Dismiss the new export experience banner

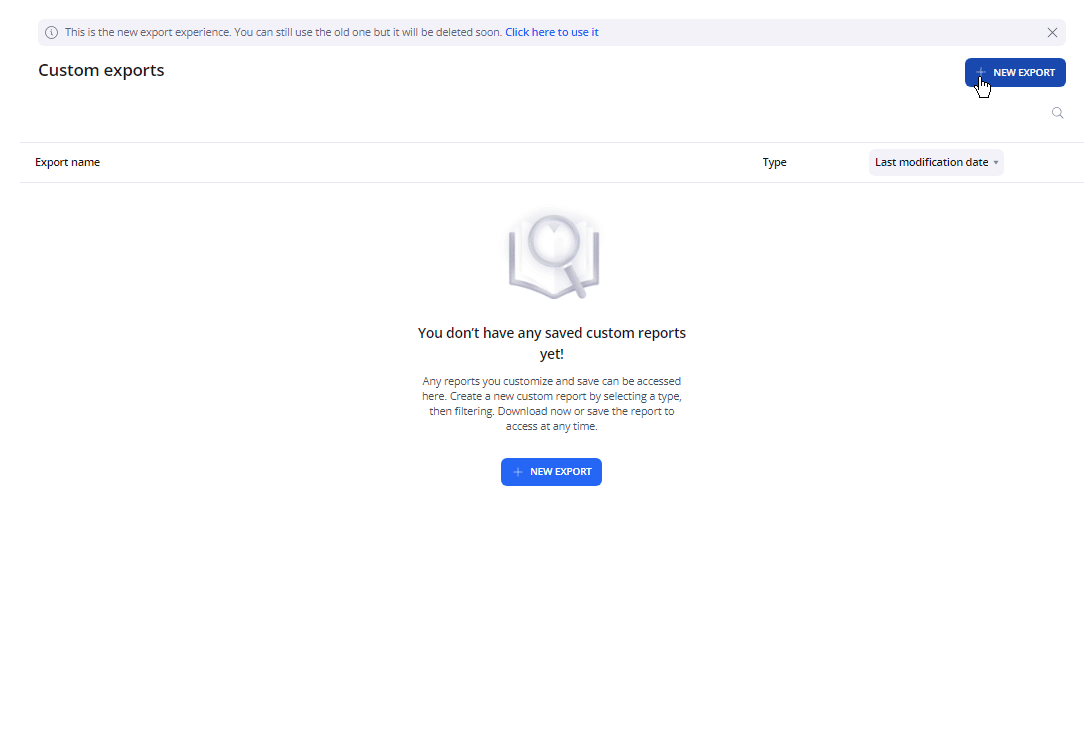click(x=1052, y=32)
